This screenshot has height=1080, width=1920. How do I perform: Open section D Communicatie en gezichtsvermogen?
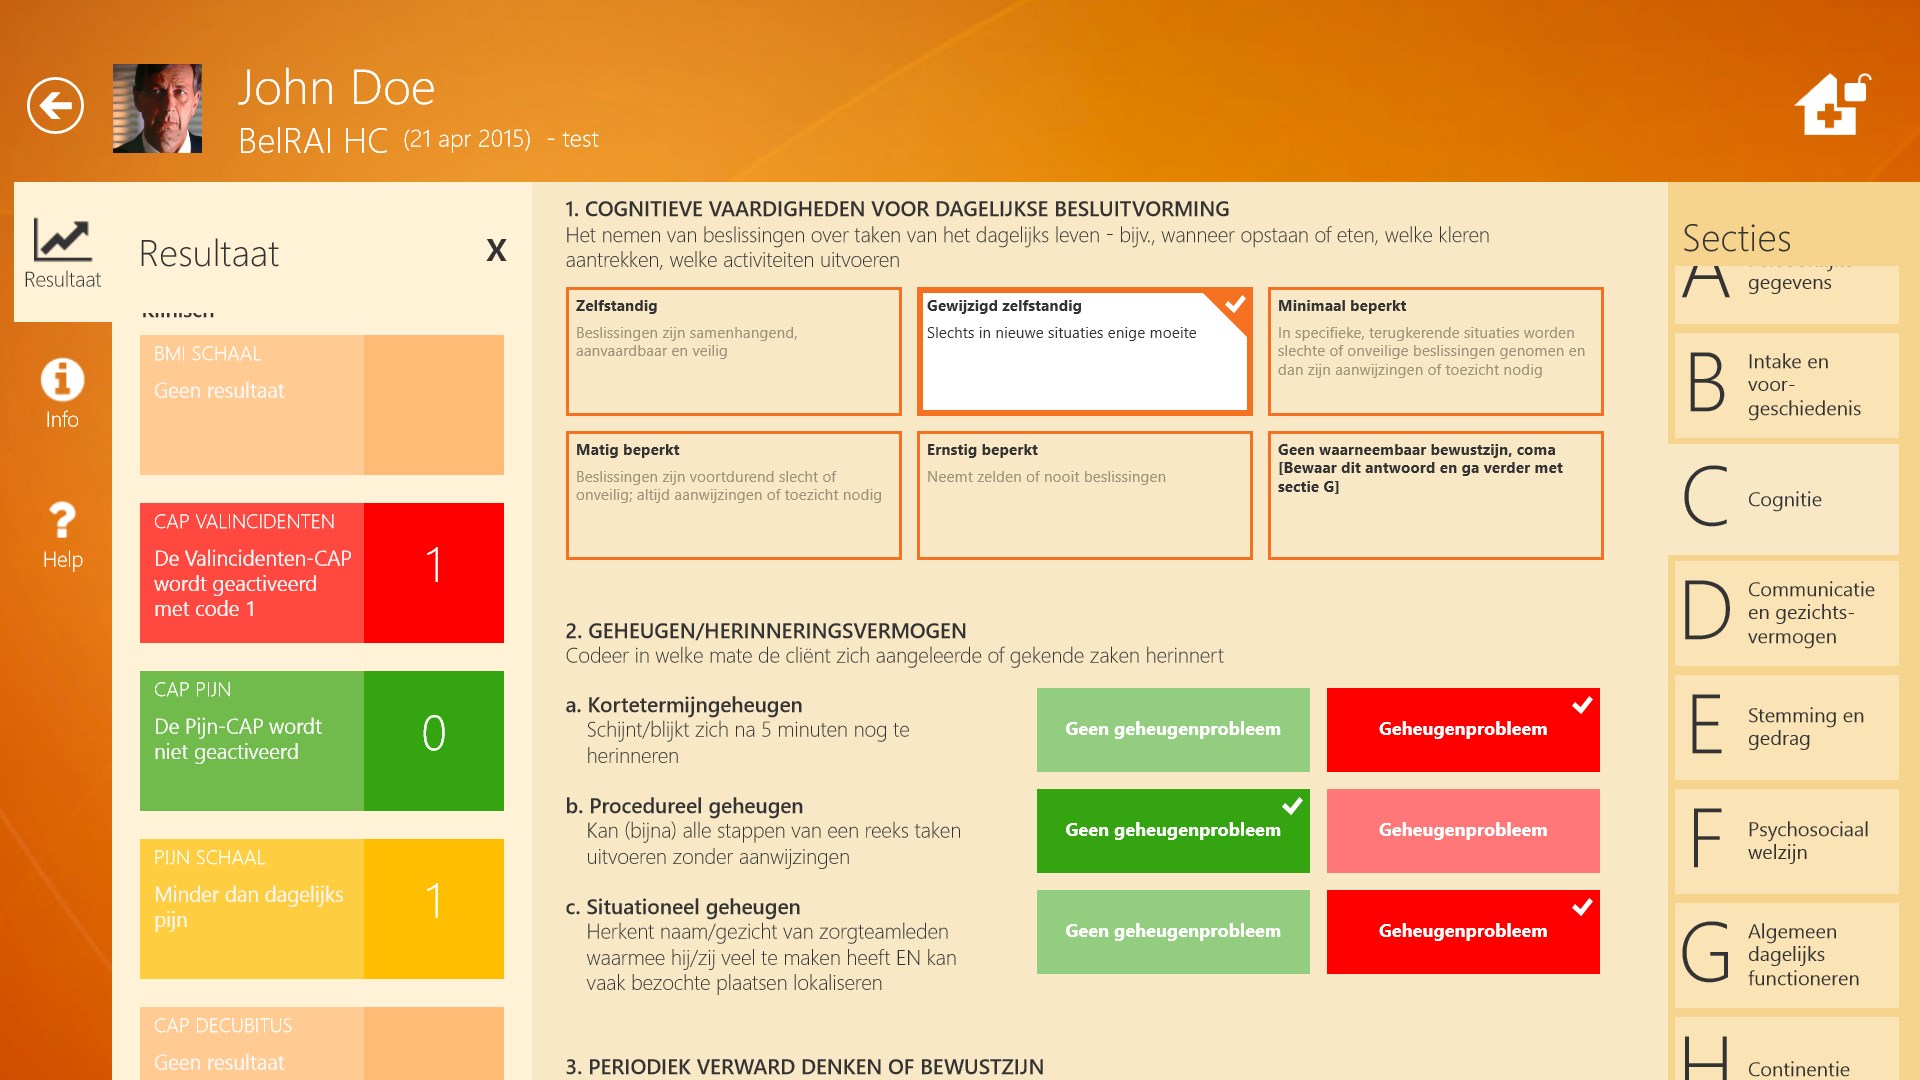tap(1785, 612)
